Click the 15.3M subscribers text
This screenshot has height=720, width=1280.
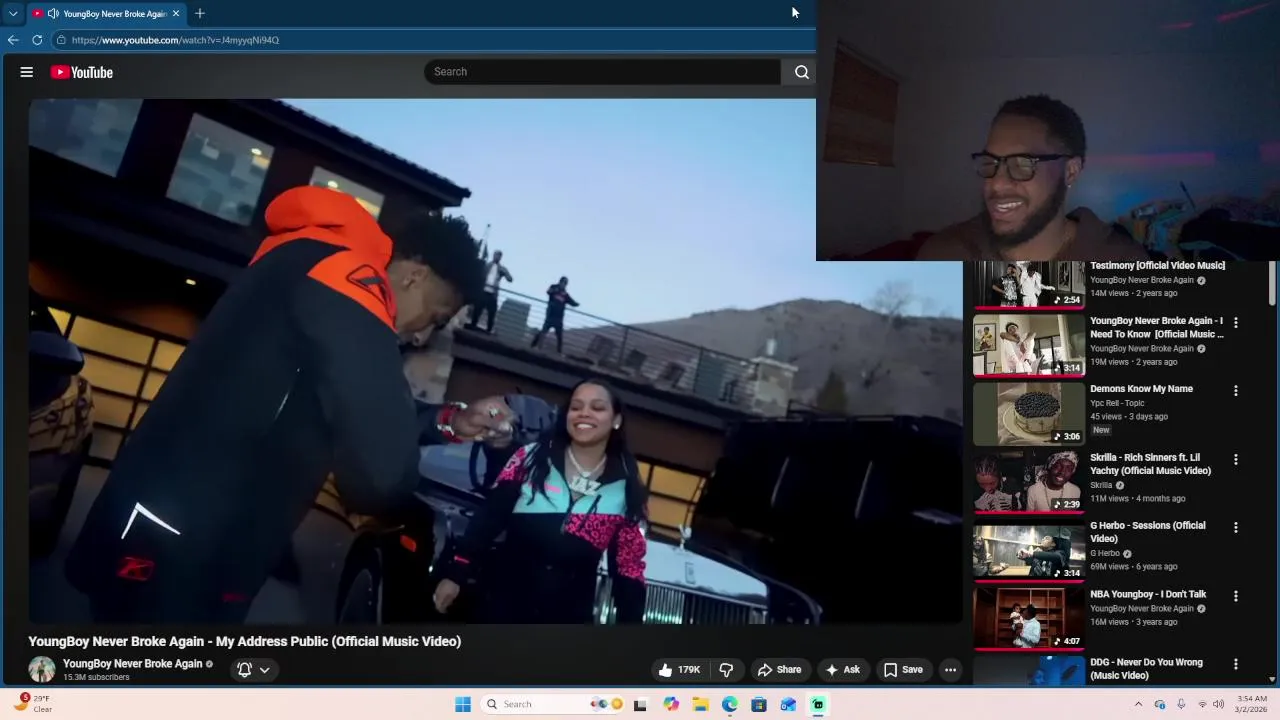96,677
